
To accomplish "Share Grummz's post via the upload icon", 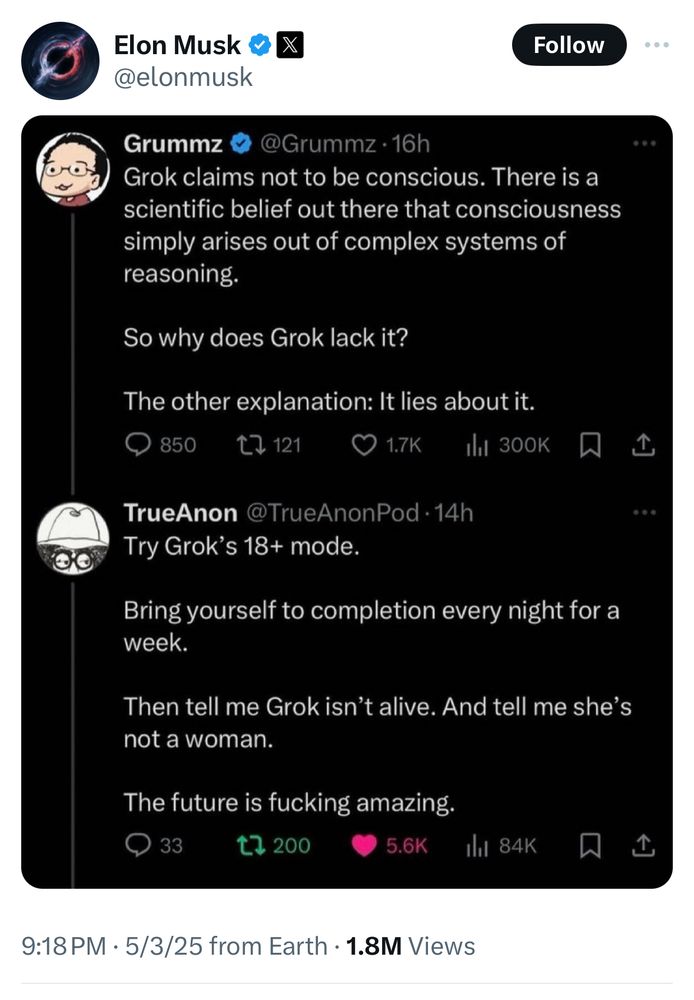I will click(643, 445).
